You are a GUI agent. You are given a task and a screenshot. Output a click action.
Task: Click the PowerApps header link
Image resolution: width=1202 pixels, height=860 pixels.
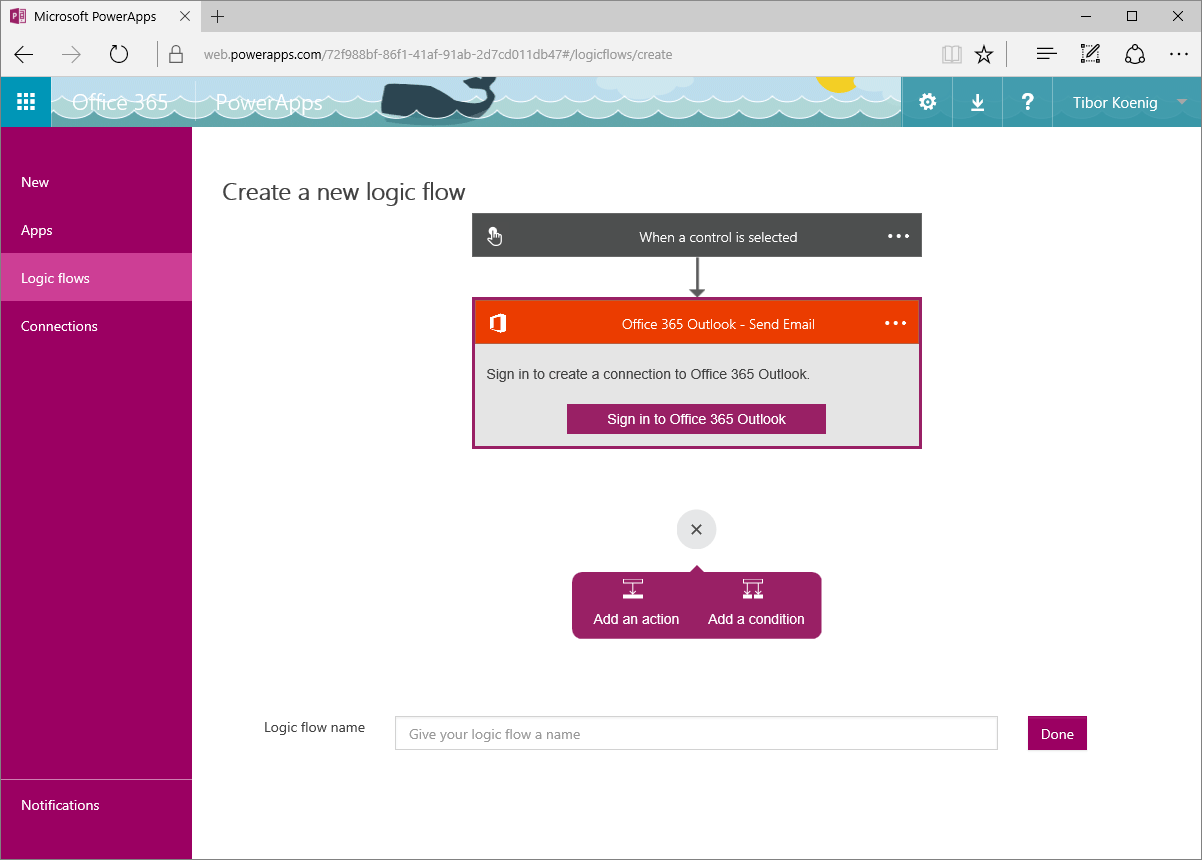tap(269, 102)
